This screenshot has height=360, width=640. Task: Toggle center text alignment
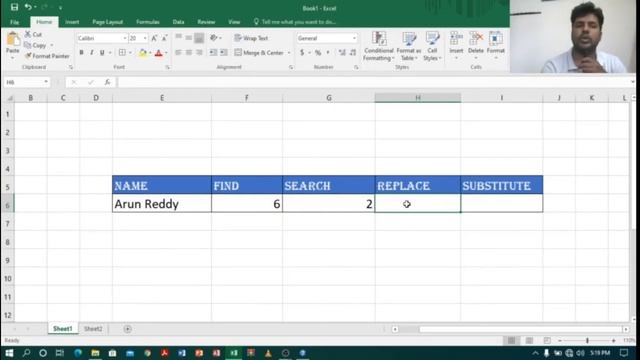(189, 53)
